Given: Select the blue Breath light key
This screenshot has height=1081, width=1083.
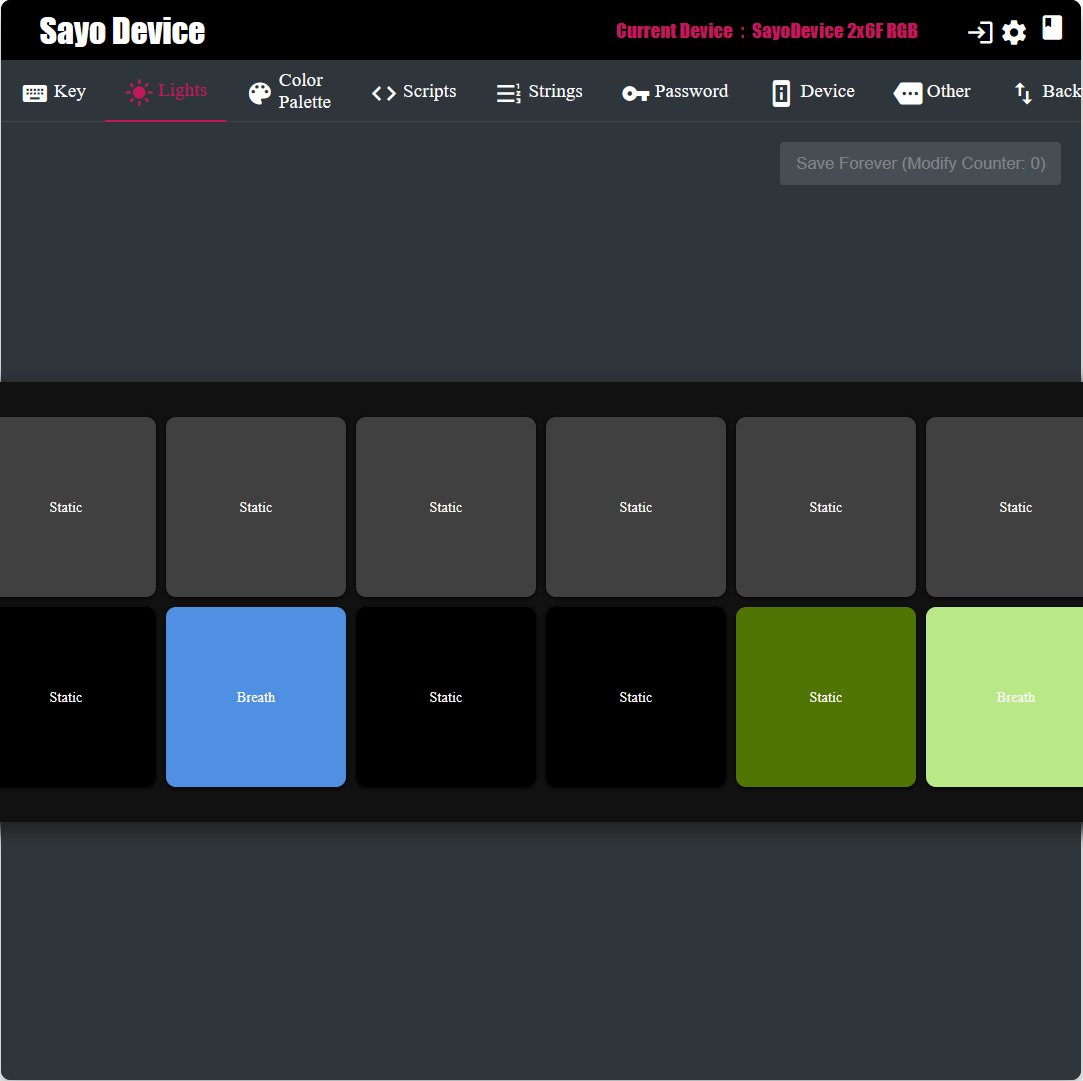Looking at the screenshot, I should click(256, 697).
